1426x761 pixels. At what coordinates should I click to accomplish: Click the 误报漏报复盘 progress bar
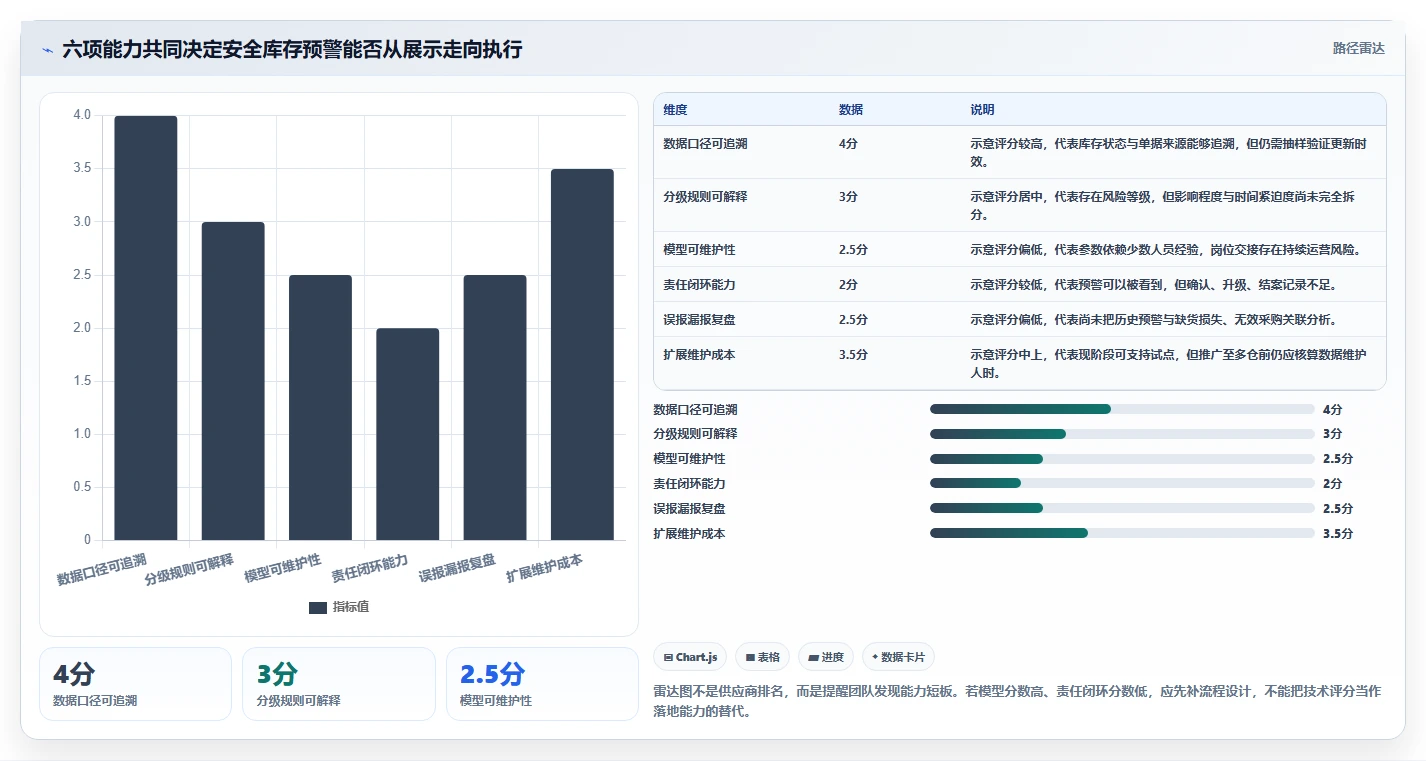coord(1122,508)
